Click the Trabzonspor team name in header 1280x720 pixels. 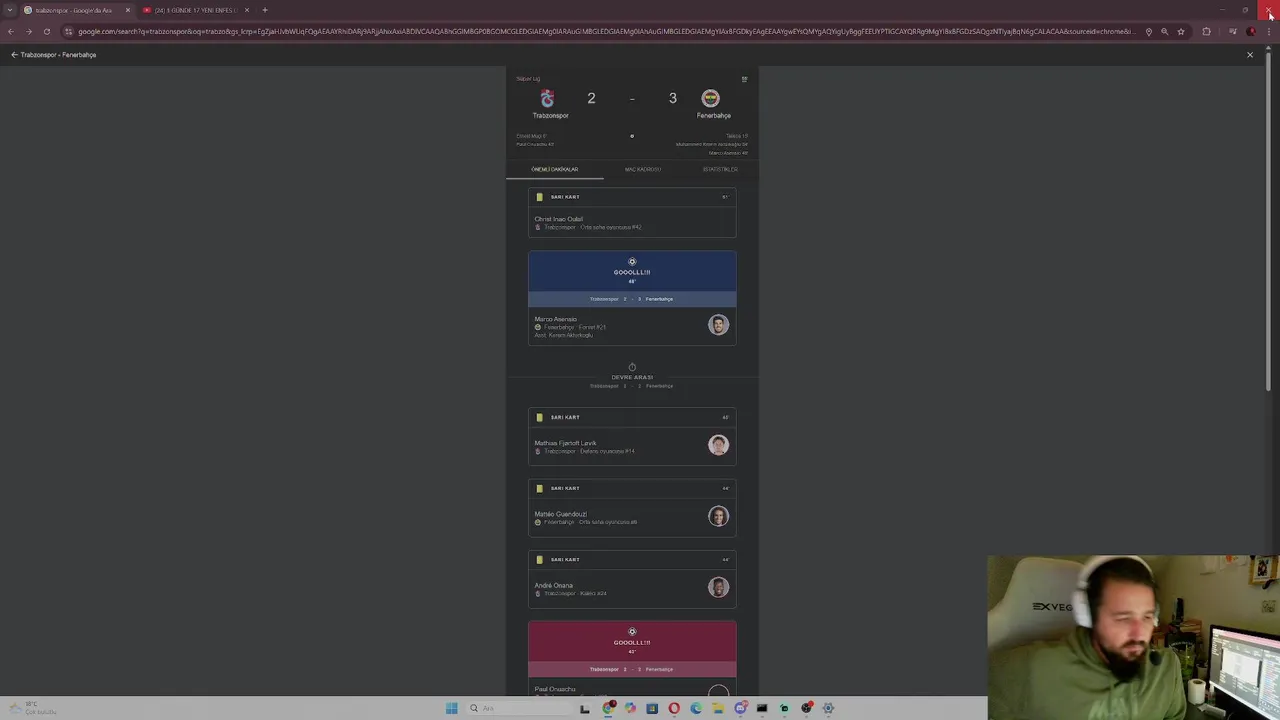550,115
